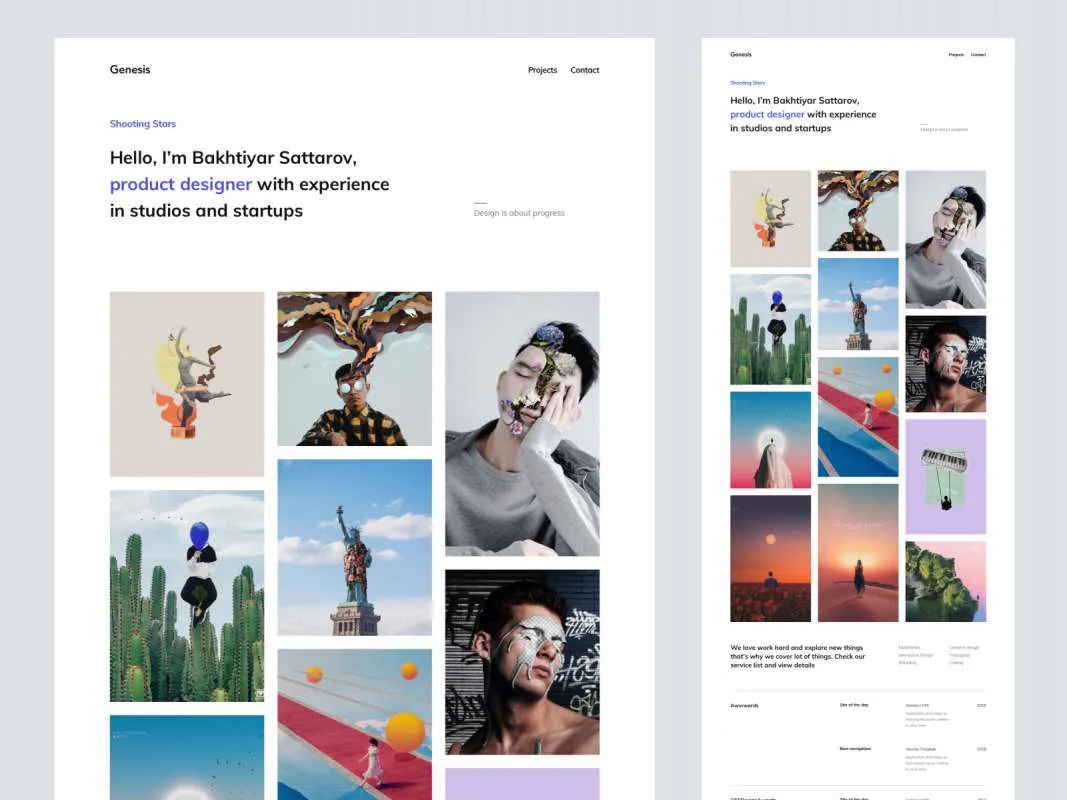Viewport: 1067px width, 800px height.
Task: Open the large peeling-face portrait with graffiti
Action: click(x=522, y=661)
